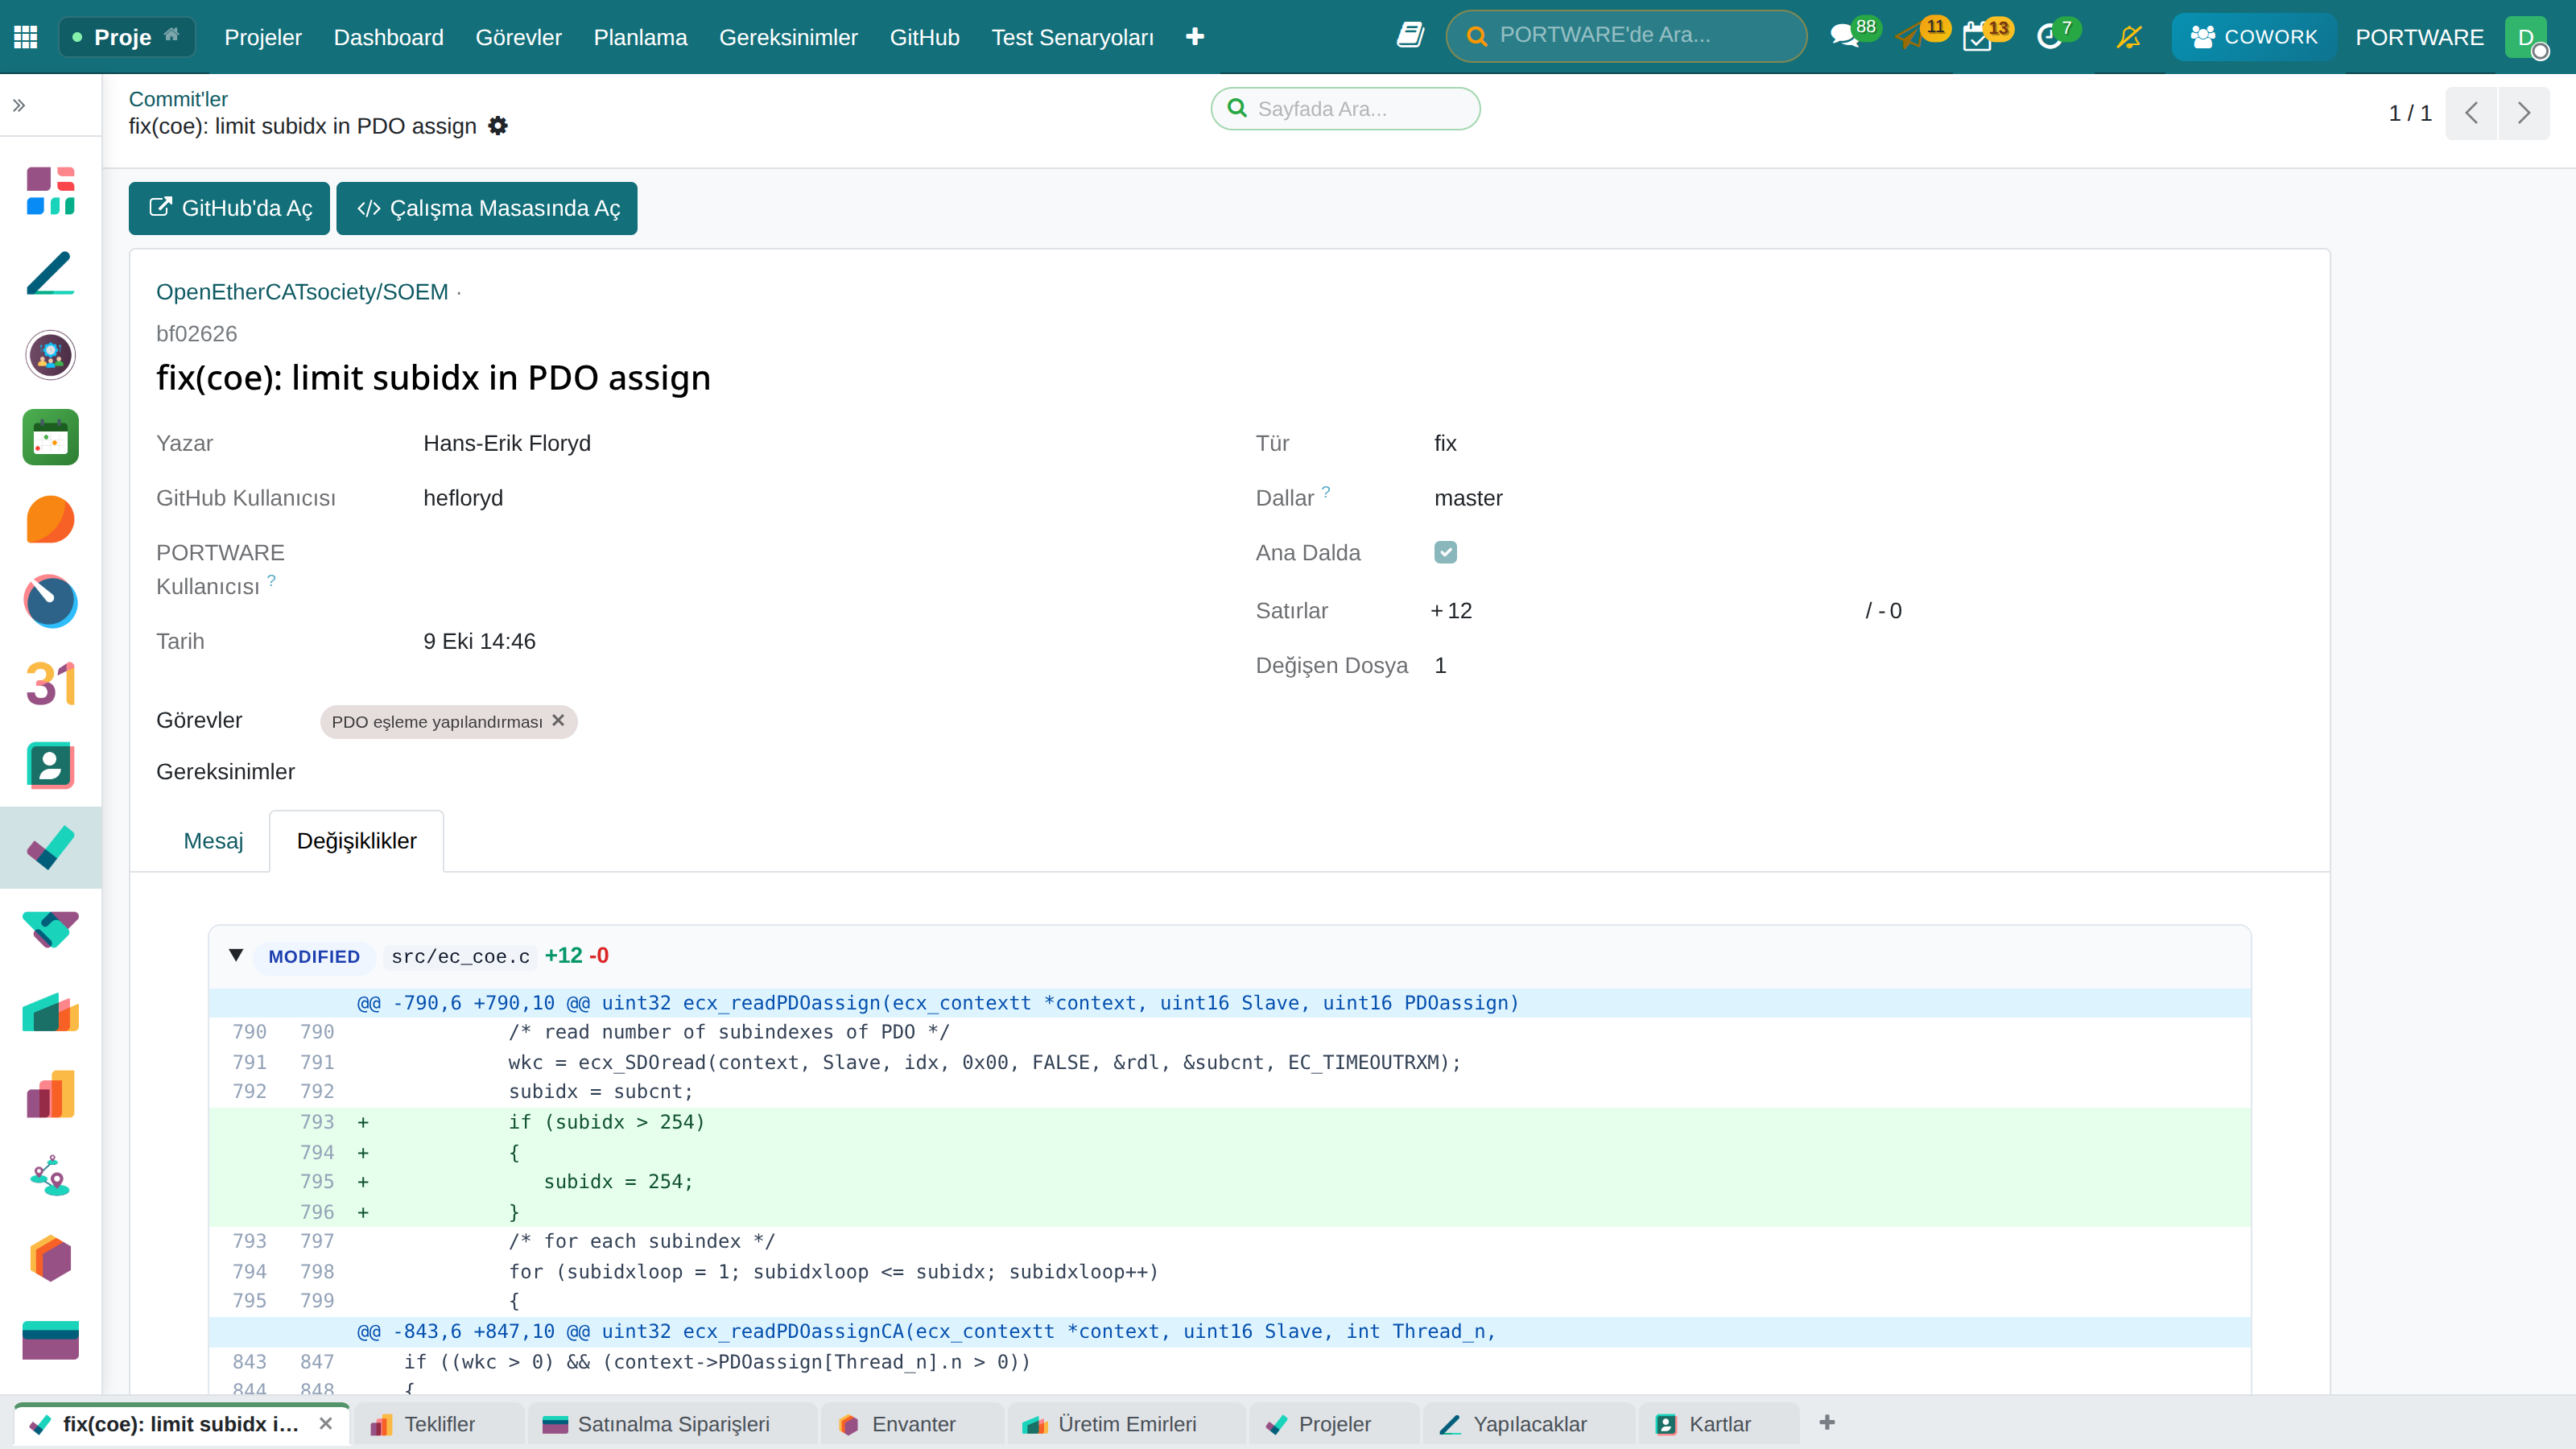Go to previous record arrow
This screenshot has width=2576, height=1449.
(x=2472, y=113)
